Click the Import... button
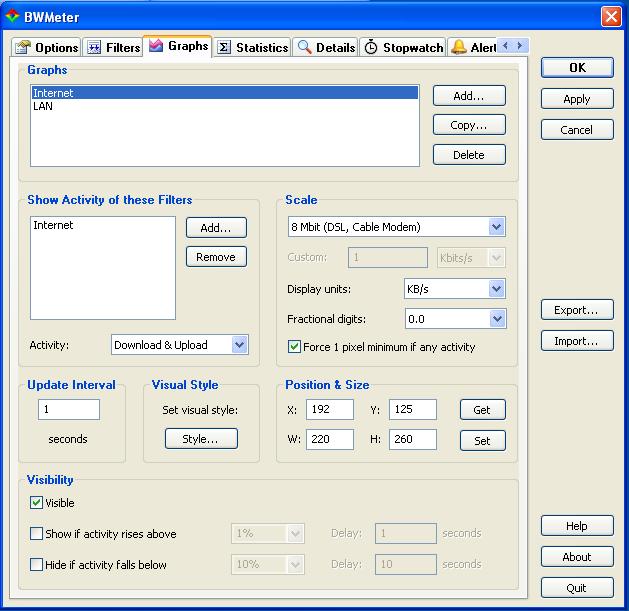 [x=577, y=341]
